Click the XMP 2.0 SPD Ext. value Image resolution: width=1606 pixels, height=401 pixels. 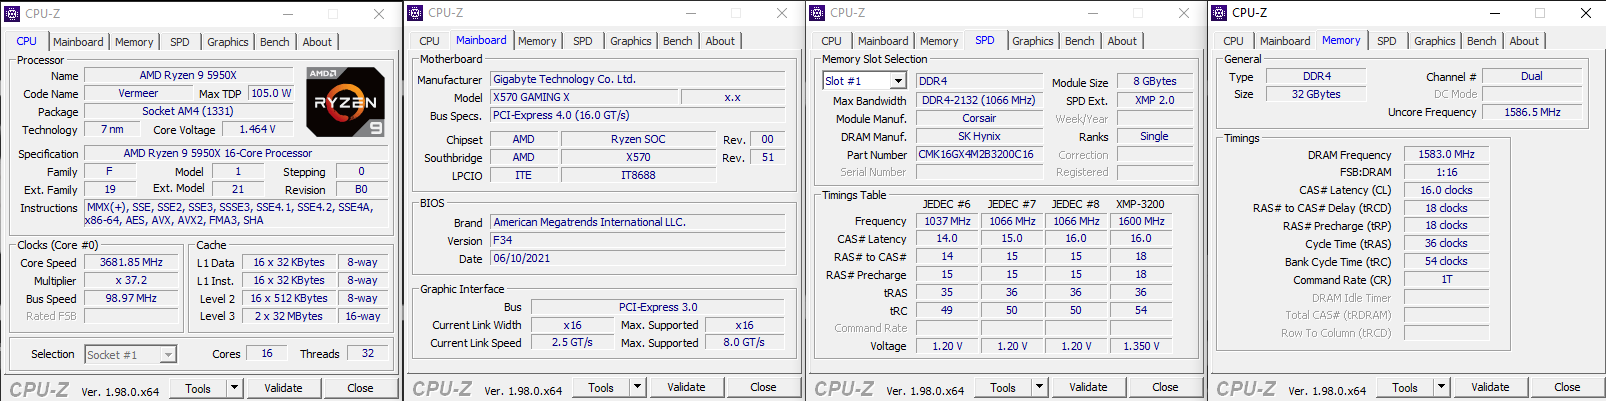tap(1154, 100)
